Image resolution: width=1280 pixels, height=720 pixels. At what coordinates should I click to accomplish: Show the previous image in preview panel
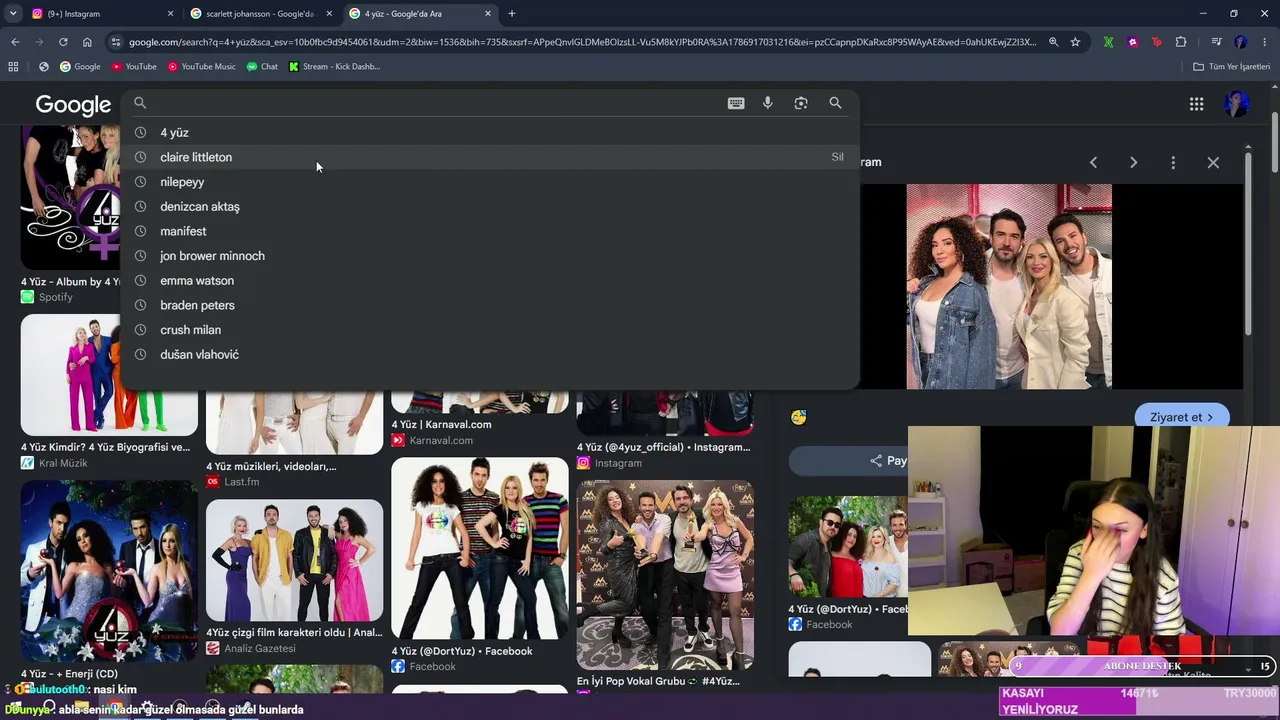[1093, 162]
